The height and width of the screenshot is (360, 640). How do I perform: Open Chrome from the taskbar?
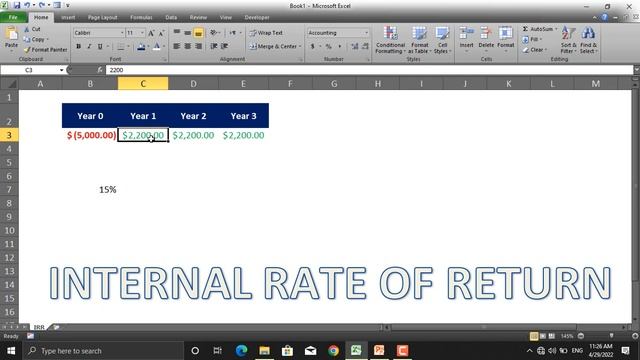[333, 351]
